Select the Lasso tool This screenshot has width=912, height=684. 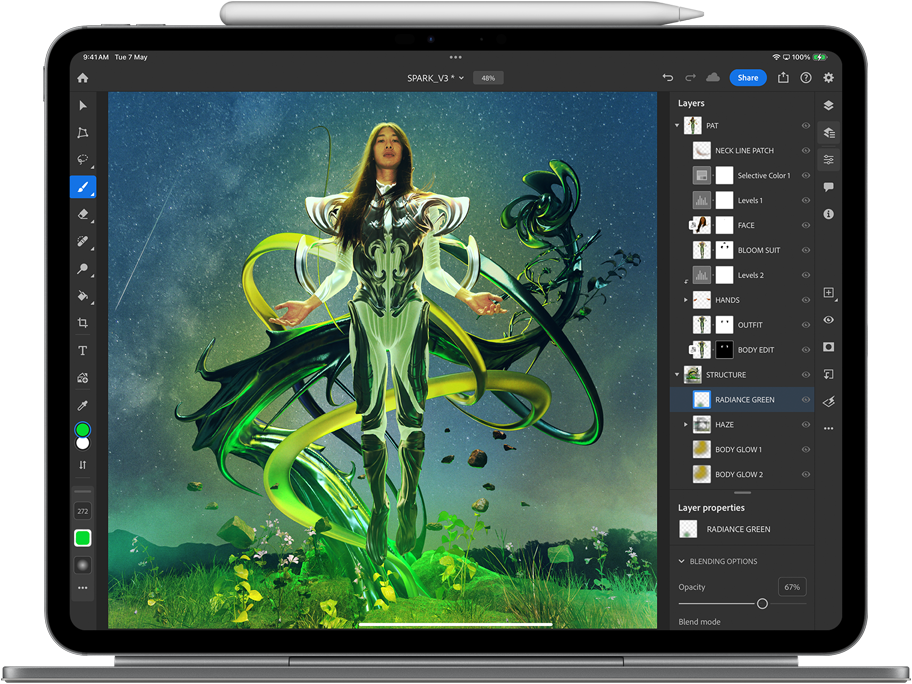83,160
